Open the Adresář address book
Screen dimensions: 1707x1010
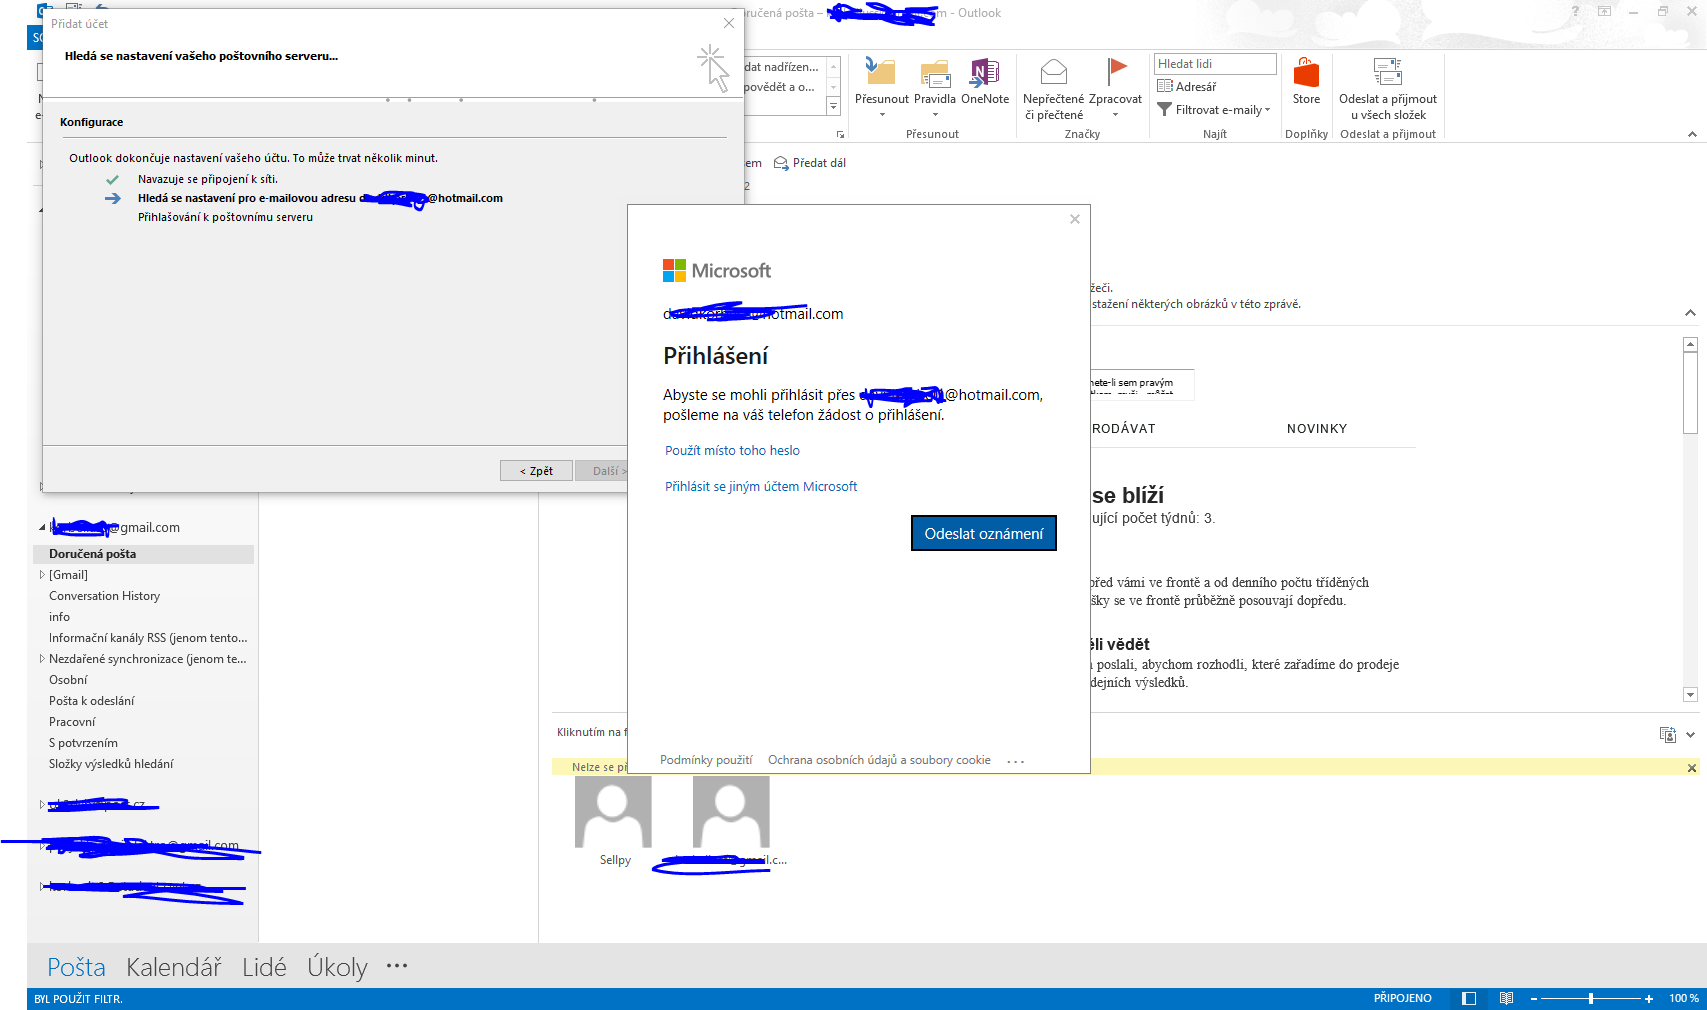tap(1187, 87)
